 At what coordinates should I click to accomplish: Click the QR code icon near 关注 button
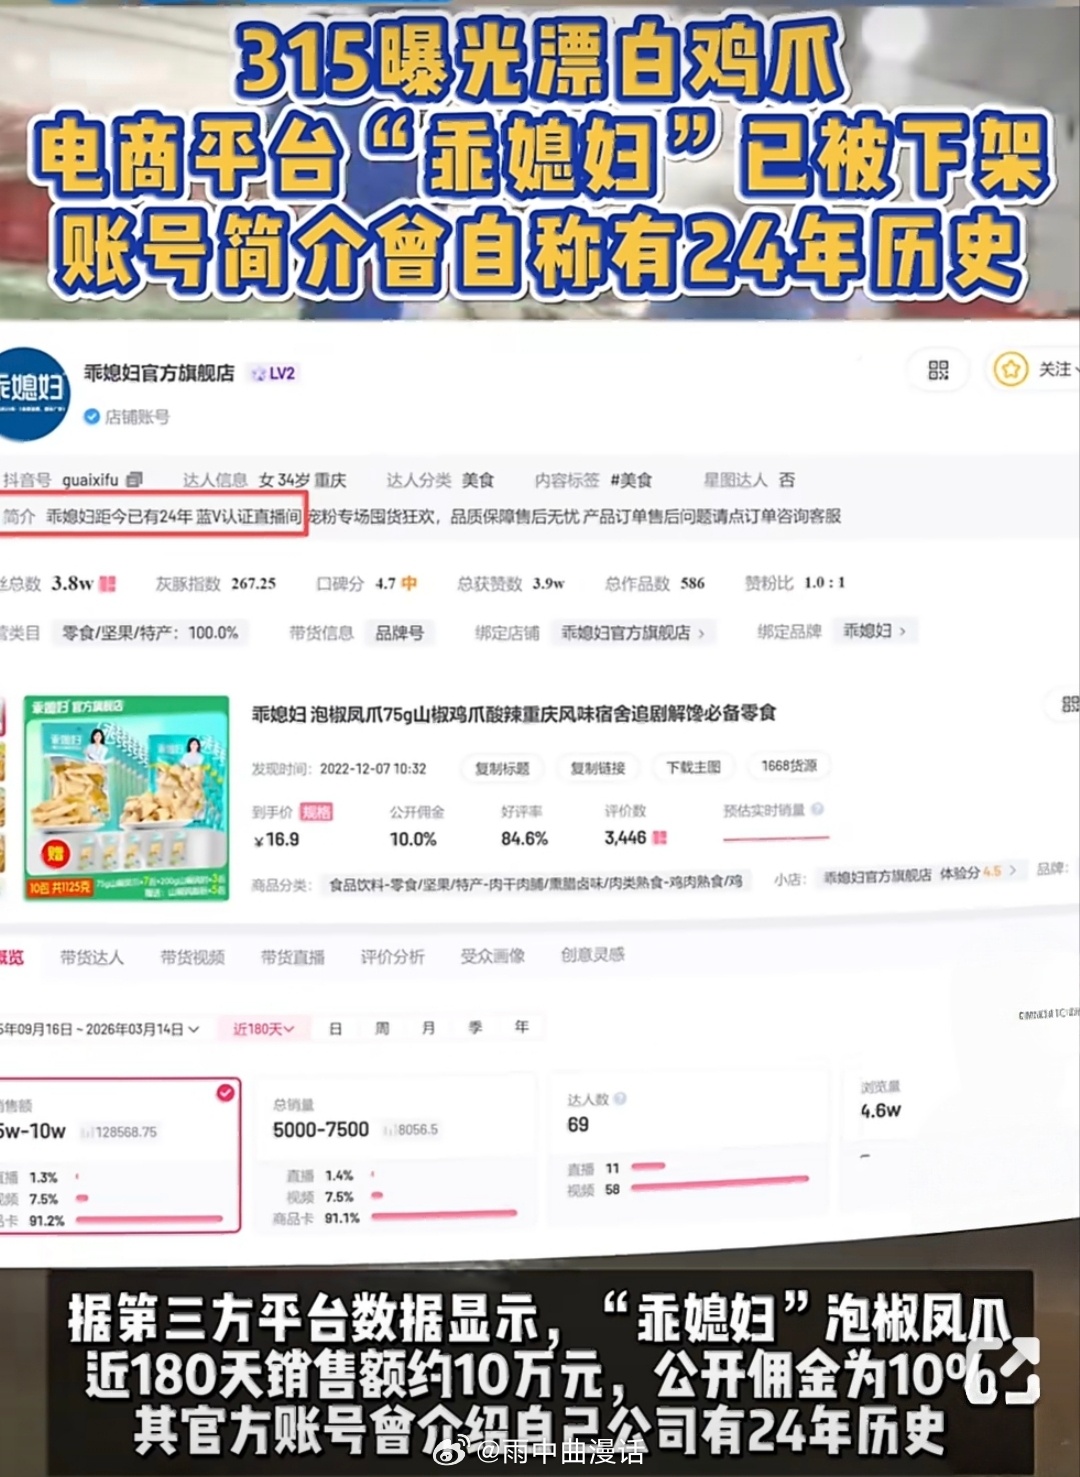(x=938, y=370)
